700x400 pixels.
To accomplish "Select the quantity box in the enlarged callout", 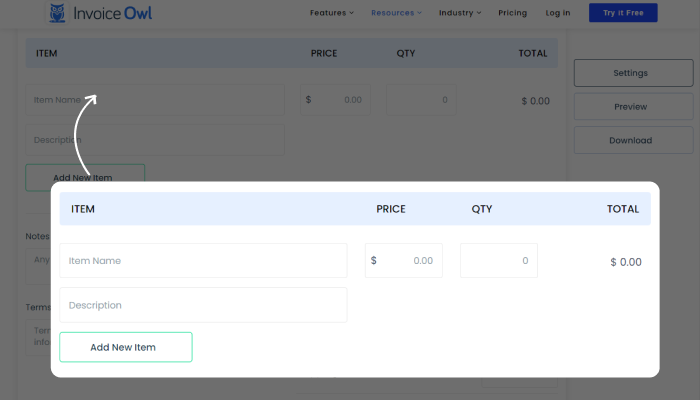I will (498, 261).
